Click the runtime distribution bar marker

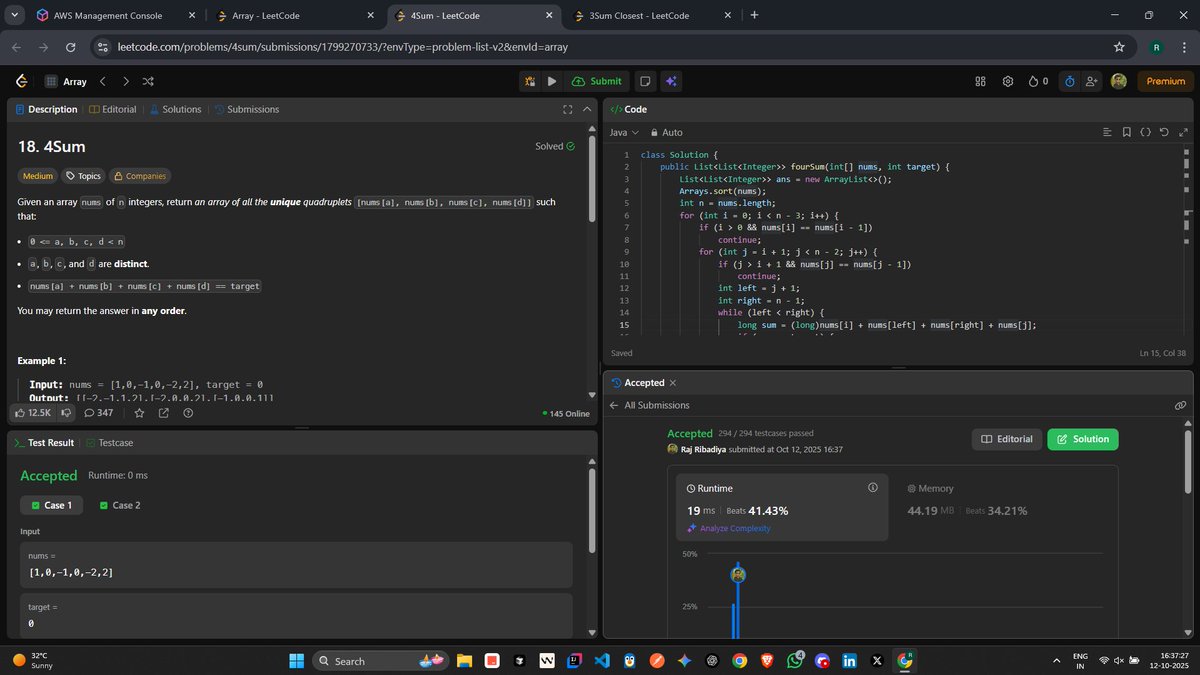[x=738, y=575]
